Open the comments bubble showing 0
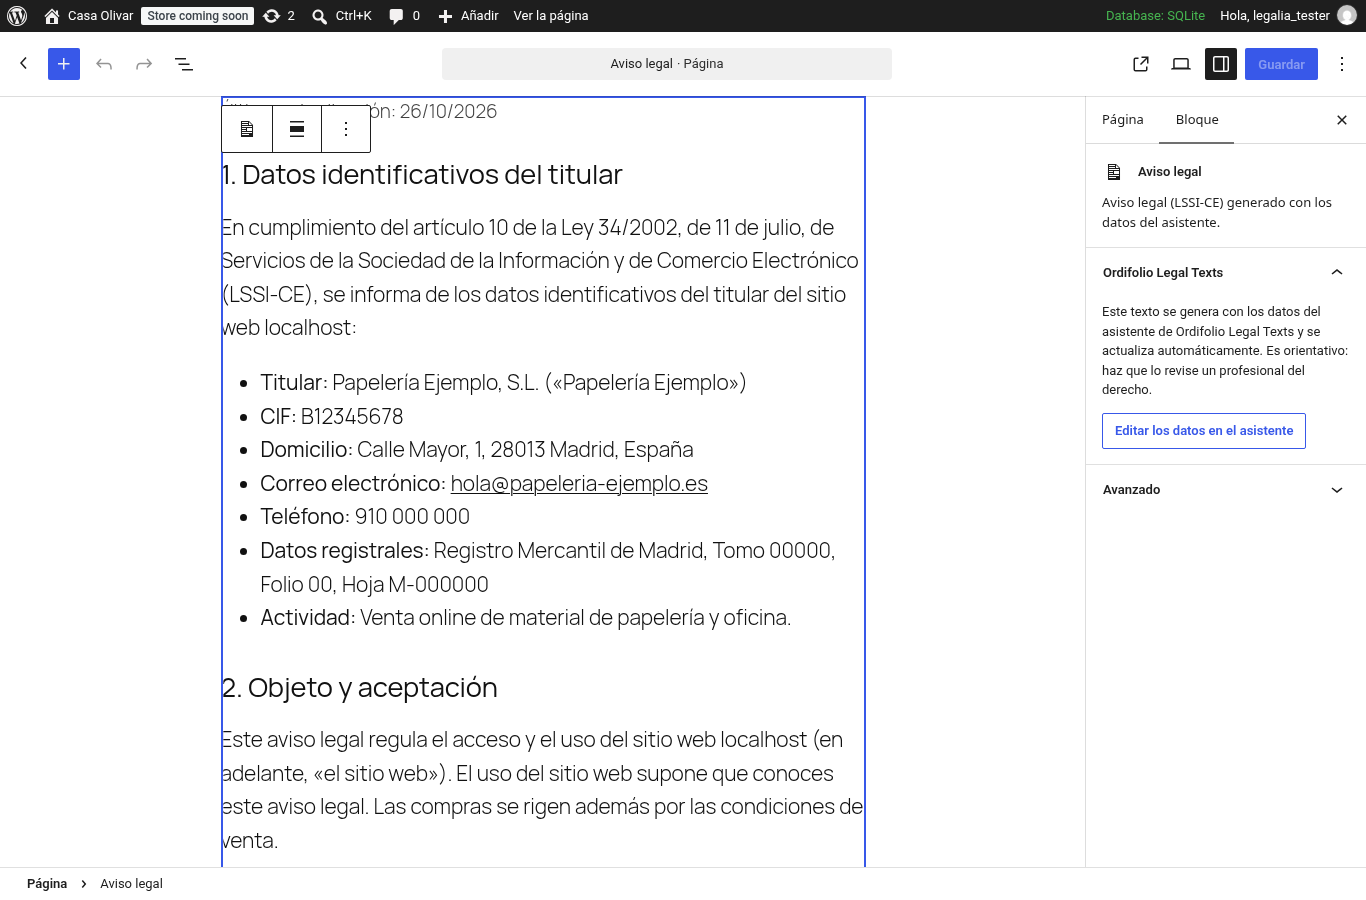 404,16
